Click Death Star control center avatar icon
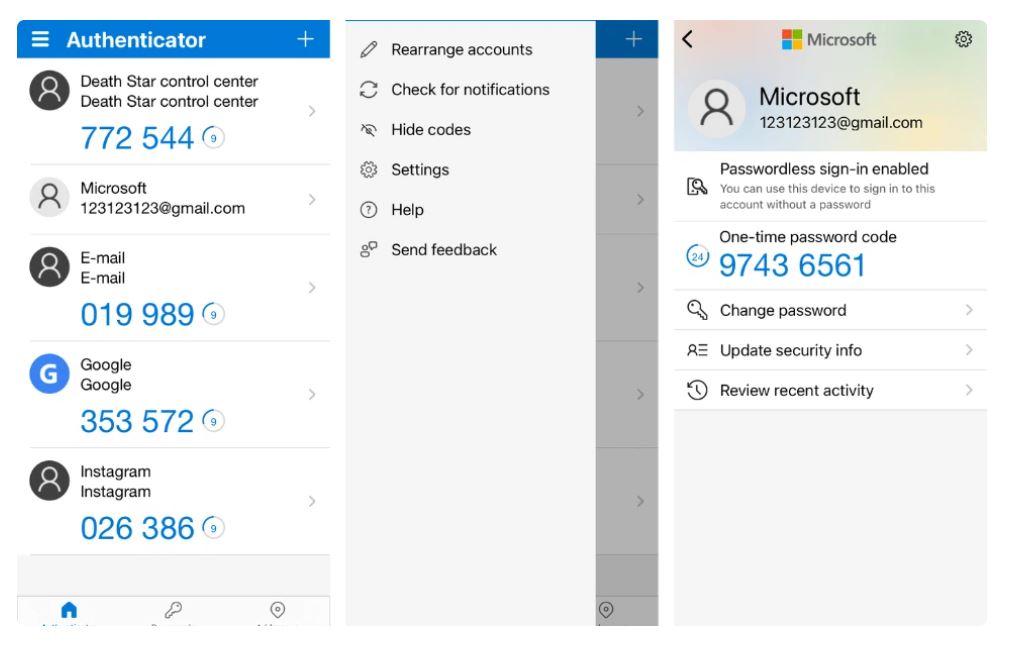This screenshot has width=1011, height=646. tap(50, 90)
